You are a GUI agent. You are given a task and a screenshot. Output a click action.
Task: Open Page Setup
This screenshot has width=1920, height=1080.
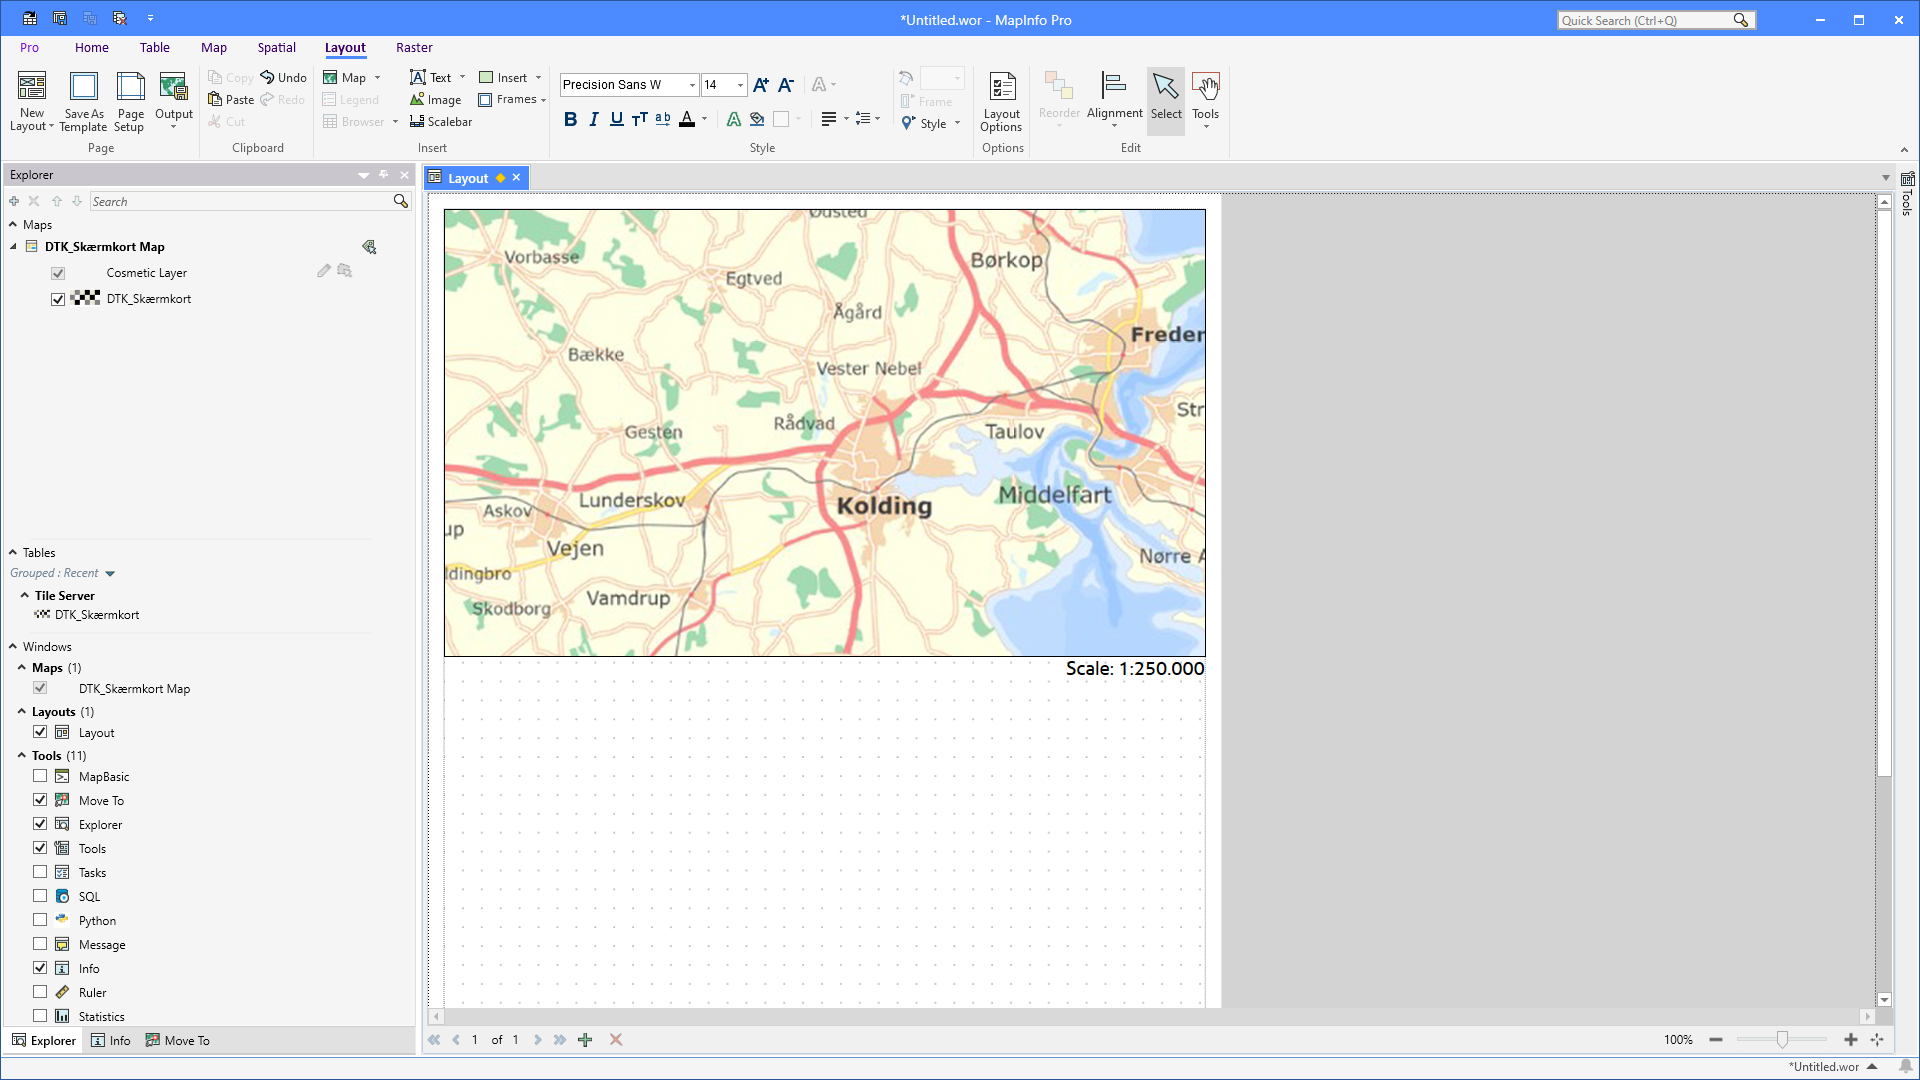pyautogui.click(x=129, y=100)
